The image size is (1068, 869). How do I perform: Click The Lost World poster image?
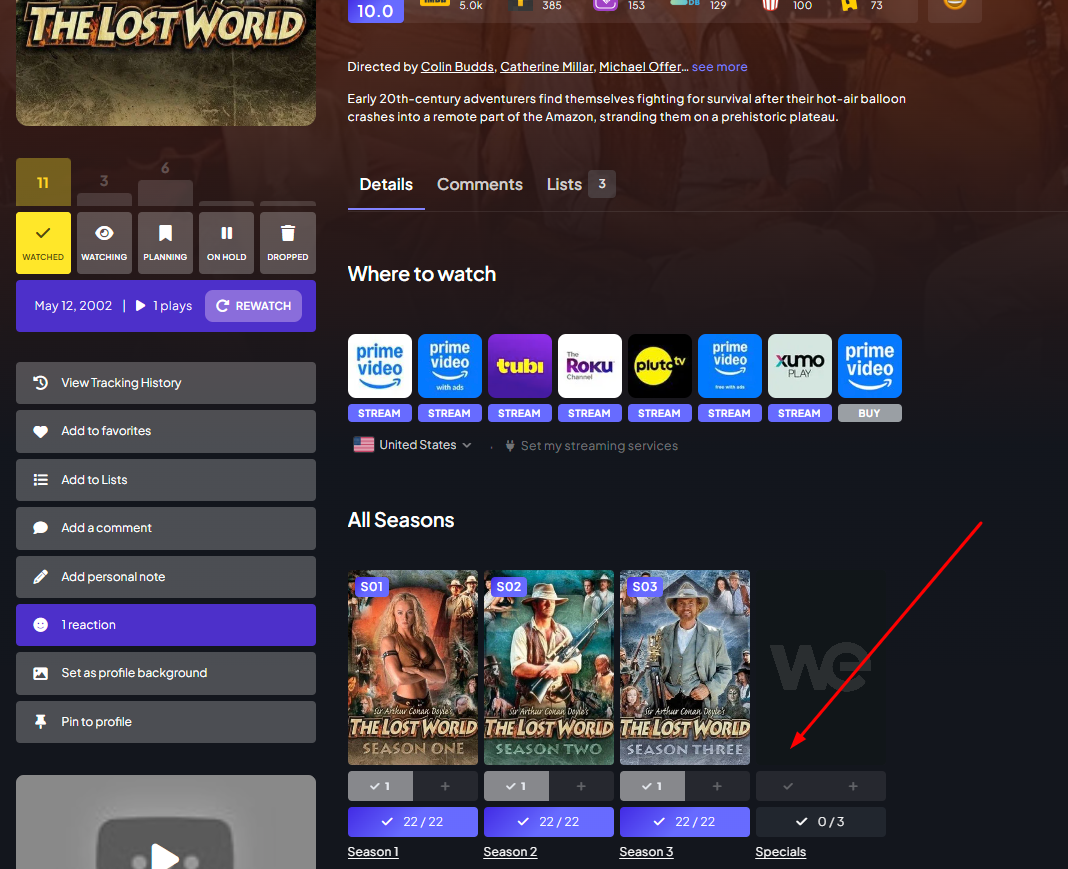click(x=166, y=61)
